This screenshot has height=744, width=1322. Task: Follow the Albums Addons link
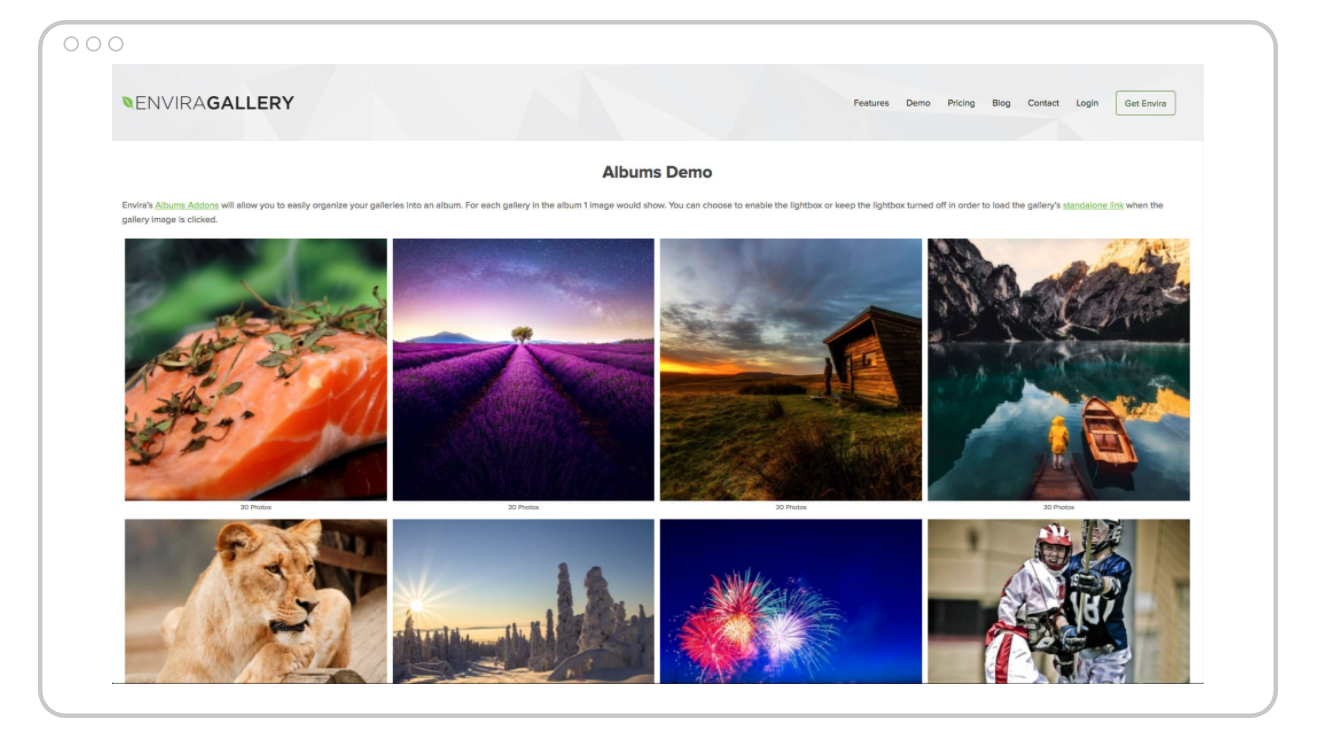point(187,205)
